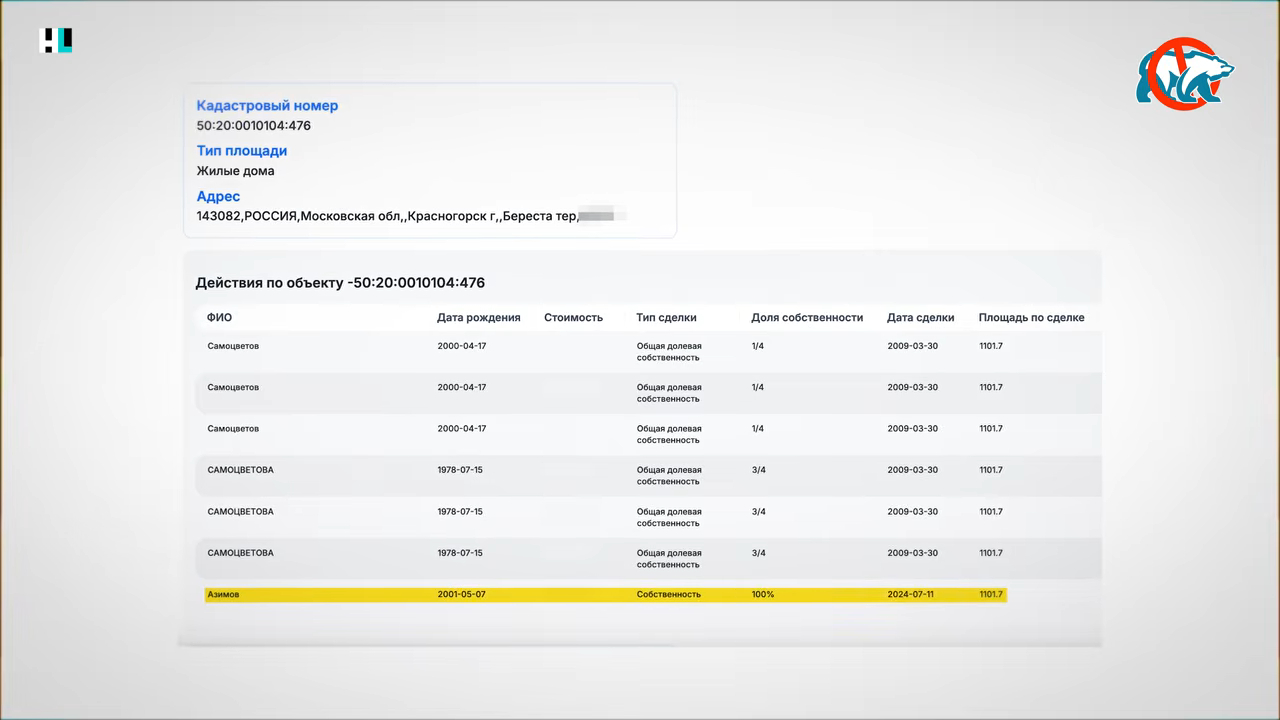The width and height of the screenshot is (1280, 720).
Task: Click the Стоимость column header
Action: click(x=573, y=317)
